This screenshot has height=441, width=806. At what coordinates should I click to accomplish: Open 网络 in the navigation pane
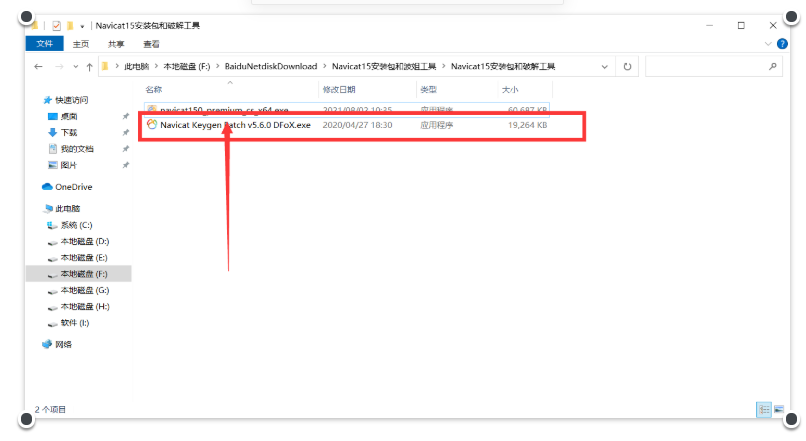click(63, 344)
